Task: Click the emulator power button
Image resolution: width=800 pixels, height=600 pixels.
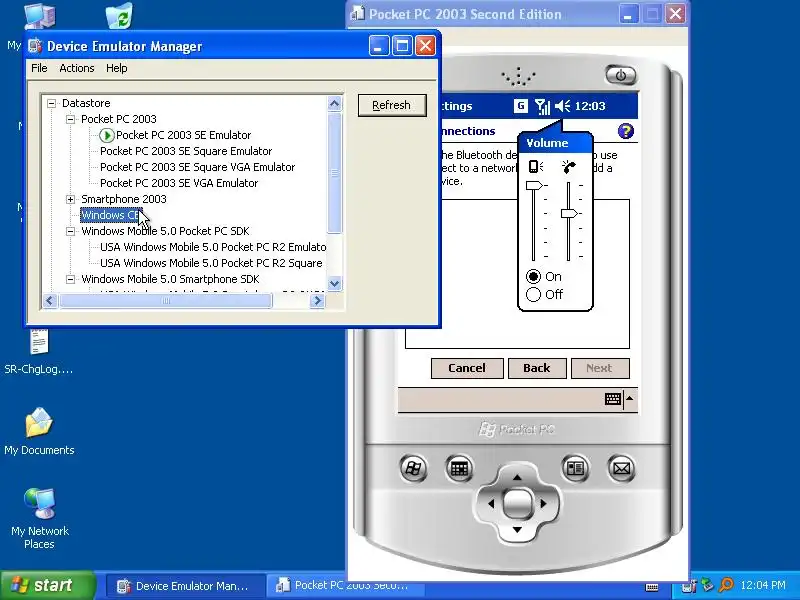Action: tap(620, 76)
